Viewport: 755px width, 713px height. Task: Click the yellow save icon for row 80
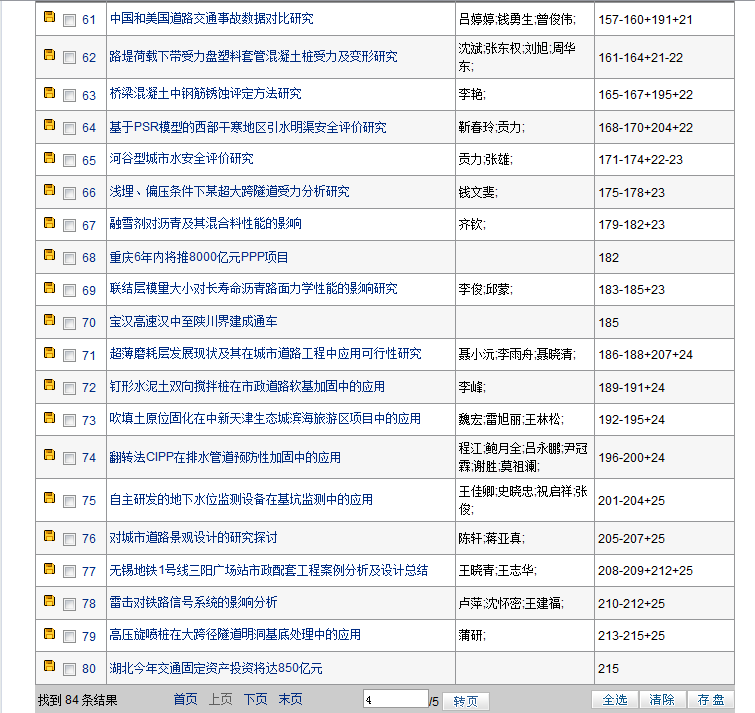click(49, 667)
